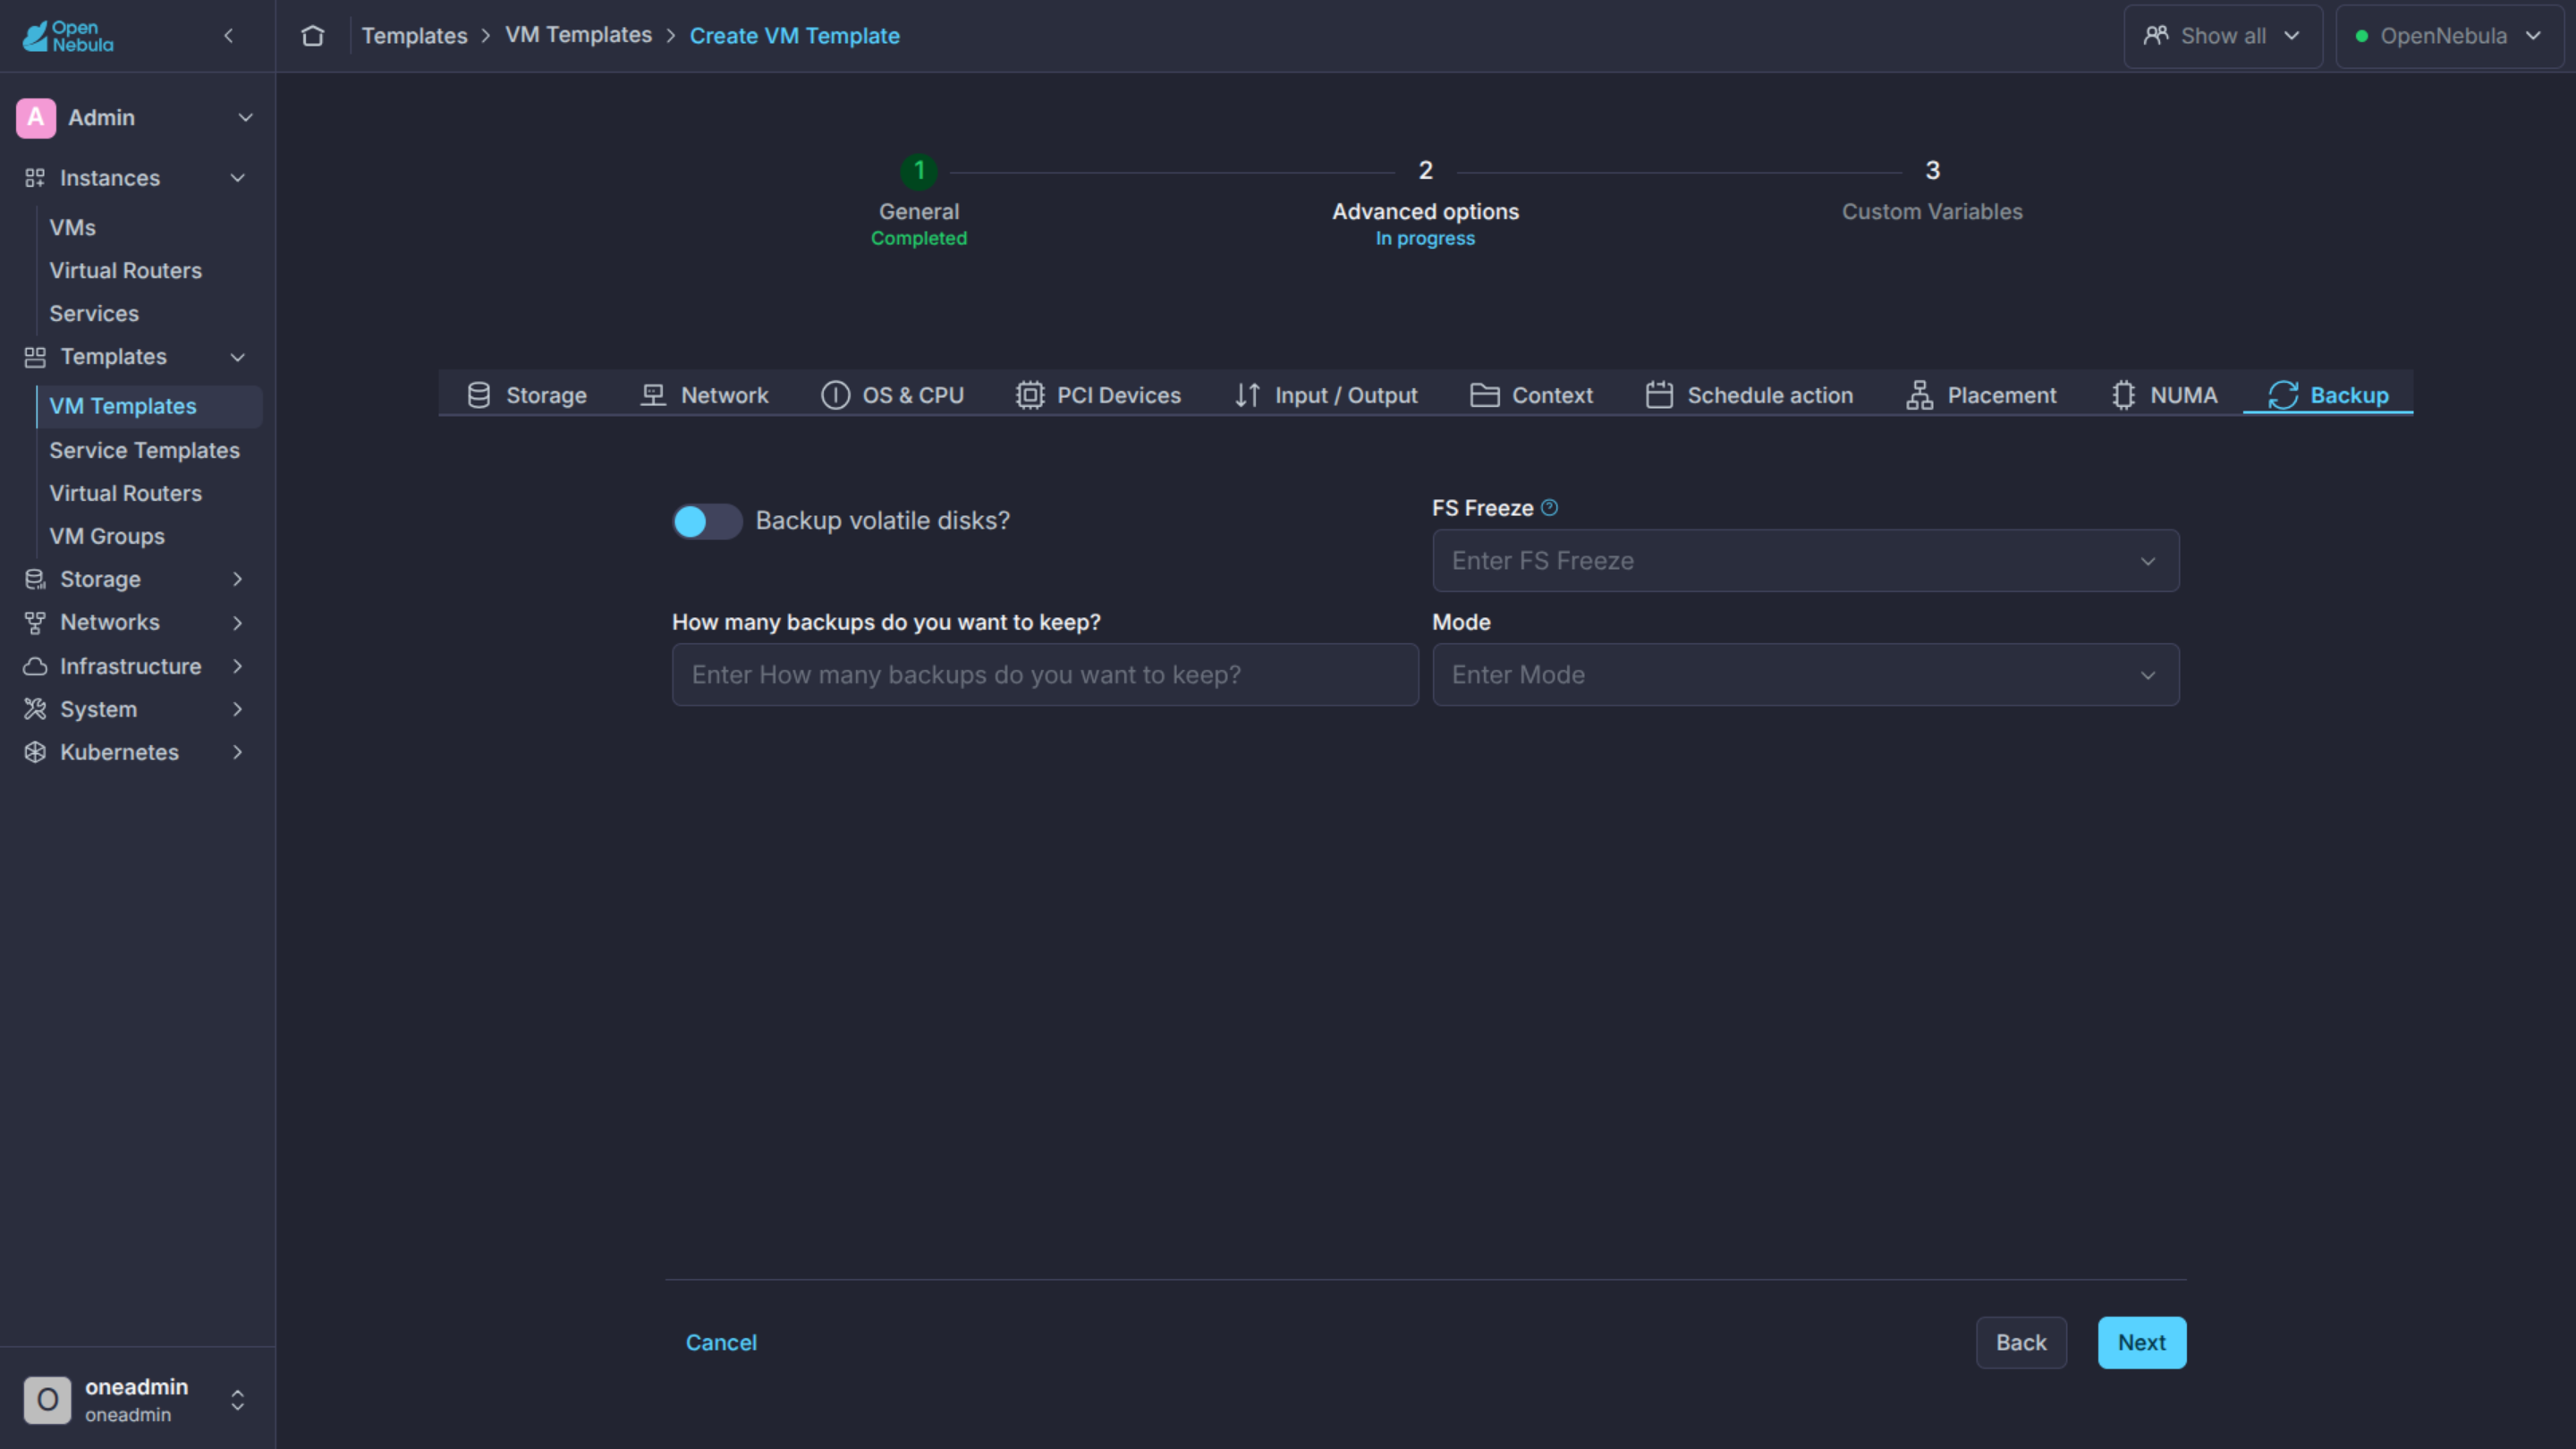Viewport: 2576px width, 1449px height.
Task: Open VMs in the sidebar
Action: (x=73, y=227)
